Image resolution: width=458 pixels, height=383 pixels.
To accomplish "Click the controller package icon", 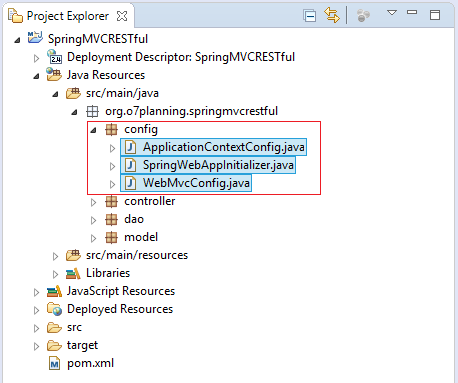I will (111, 201).
